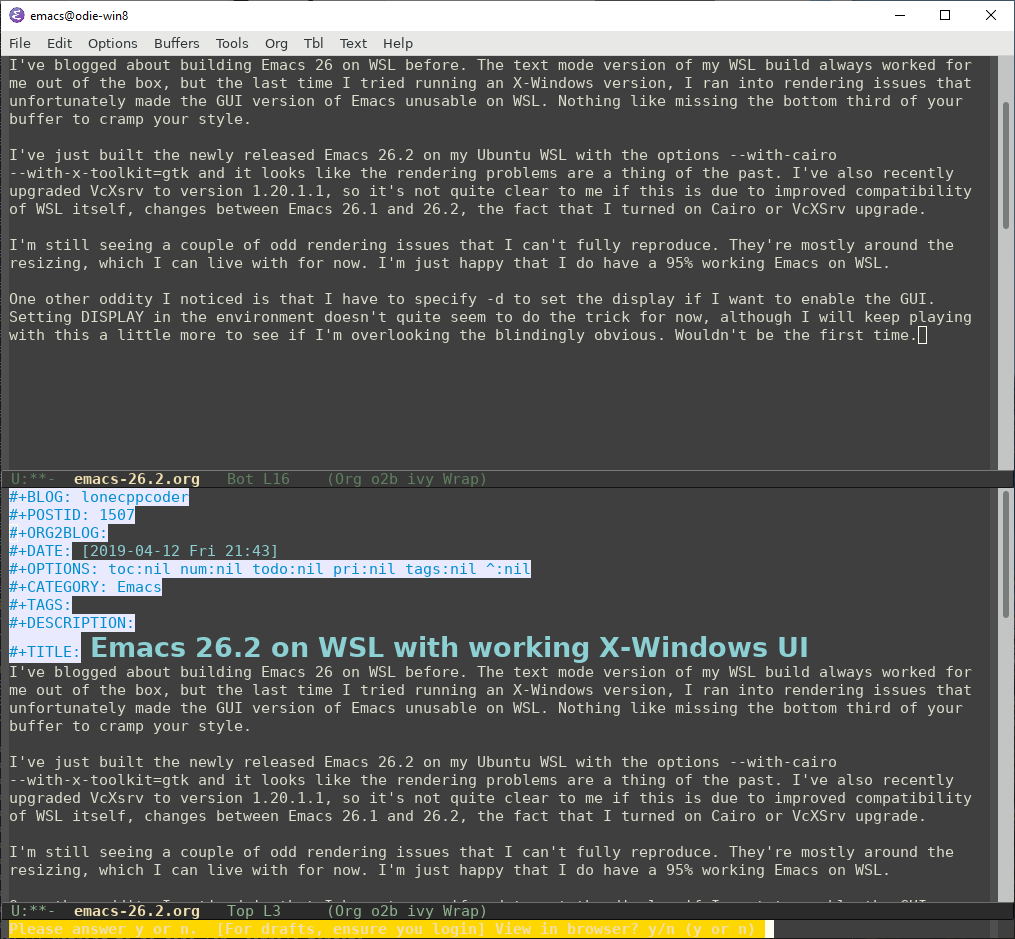Click the "#+DESCRIPTION:" keyword line
1015x939 pixels.
click(72, 624)
